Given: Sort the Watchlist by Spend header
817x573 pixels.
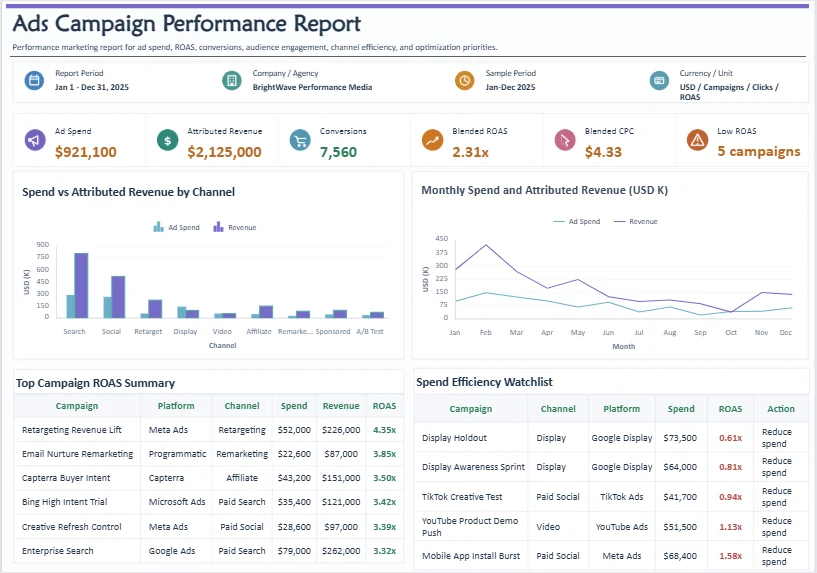Looking at the screenshot, I should click(681, 409).
